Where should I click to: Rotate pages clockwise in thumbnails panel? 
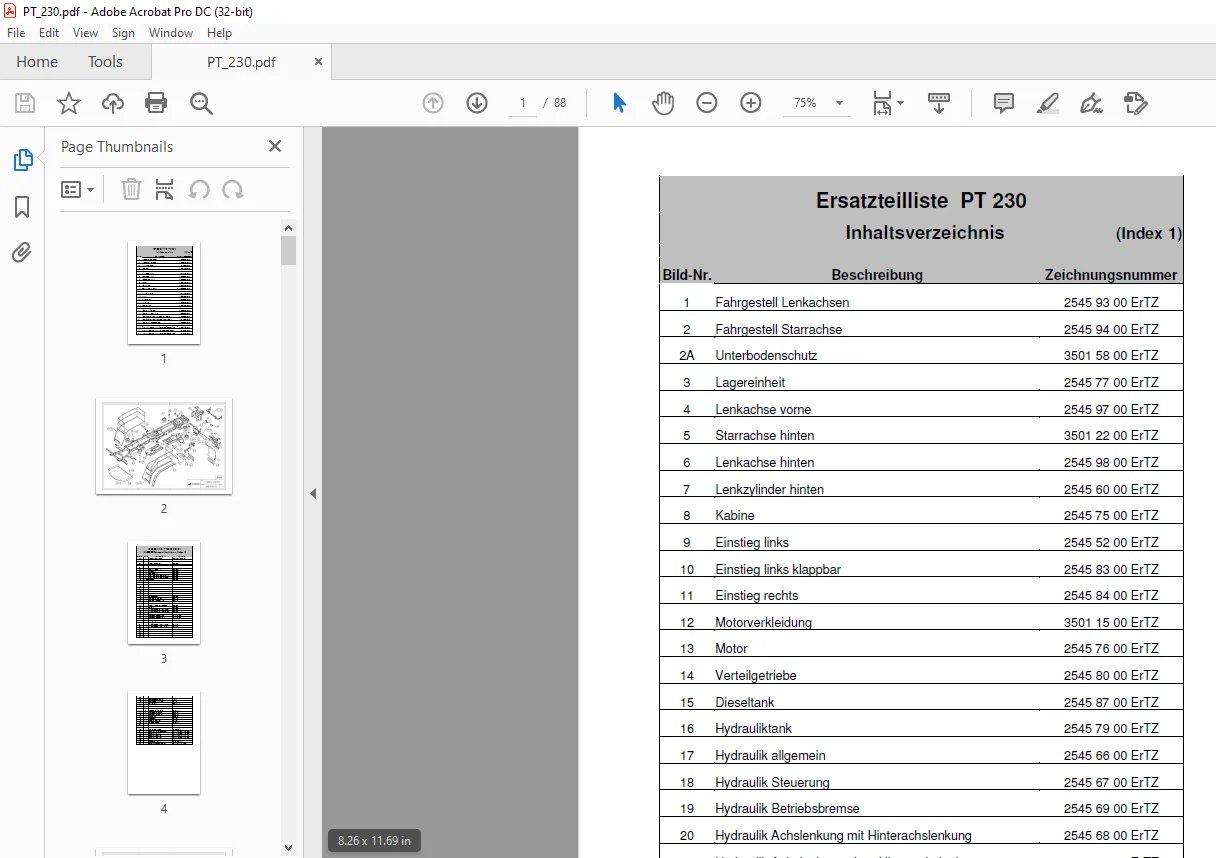[233, 189]
